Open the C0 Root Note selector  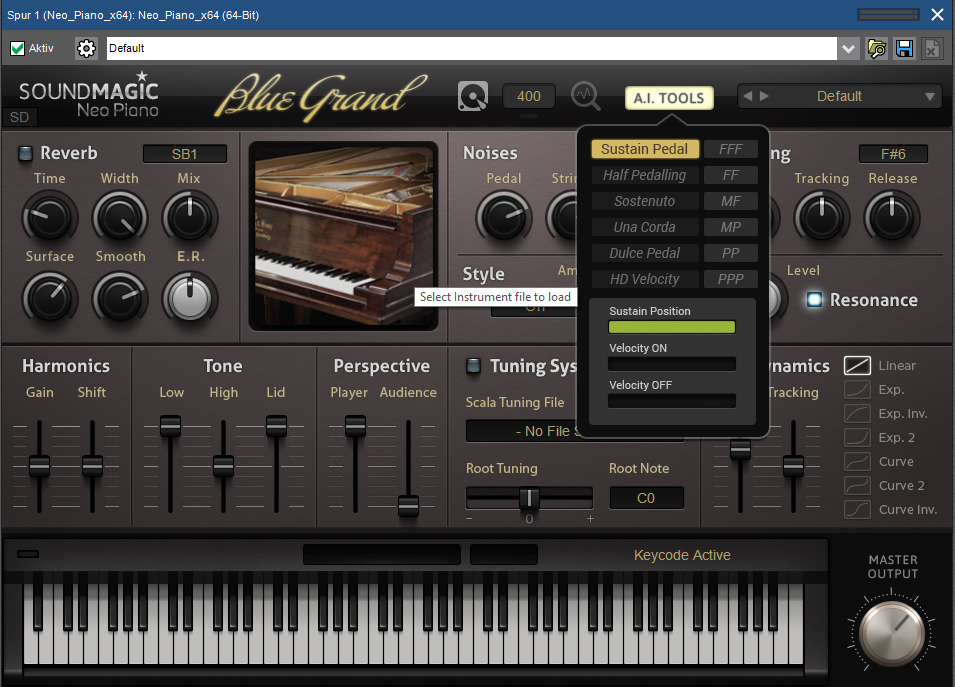[646, 498]
